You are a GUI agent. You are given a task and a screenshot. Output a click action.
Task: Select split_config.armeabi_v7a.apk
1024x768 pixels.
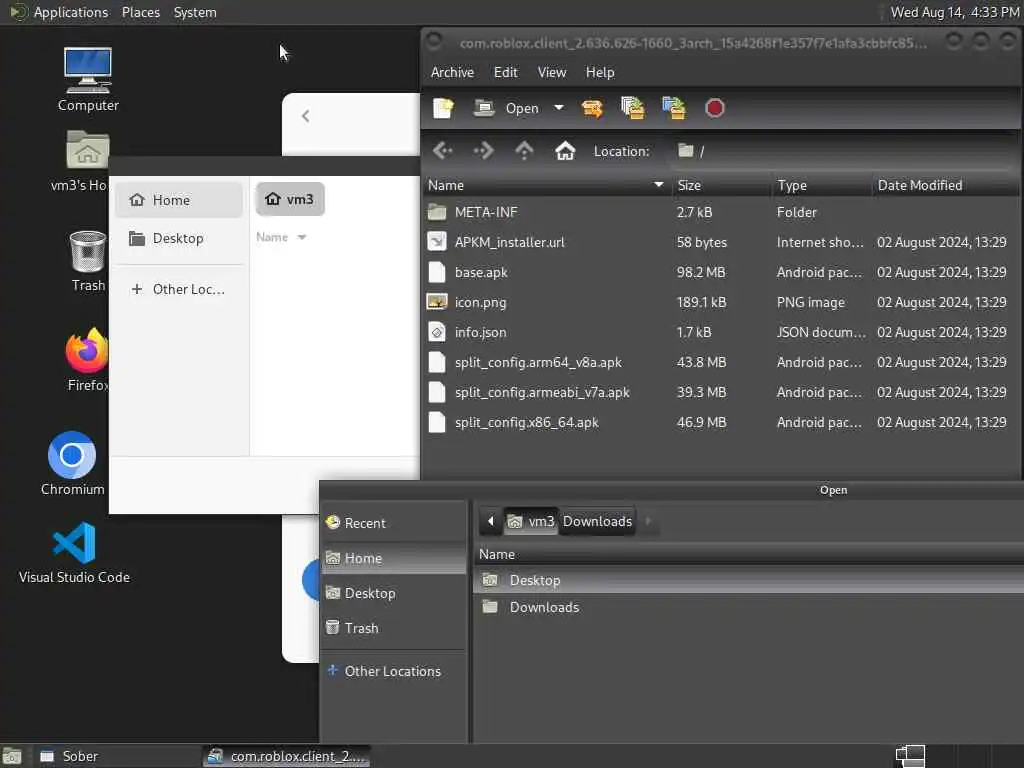[721, 392]
